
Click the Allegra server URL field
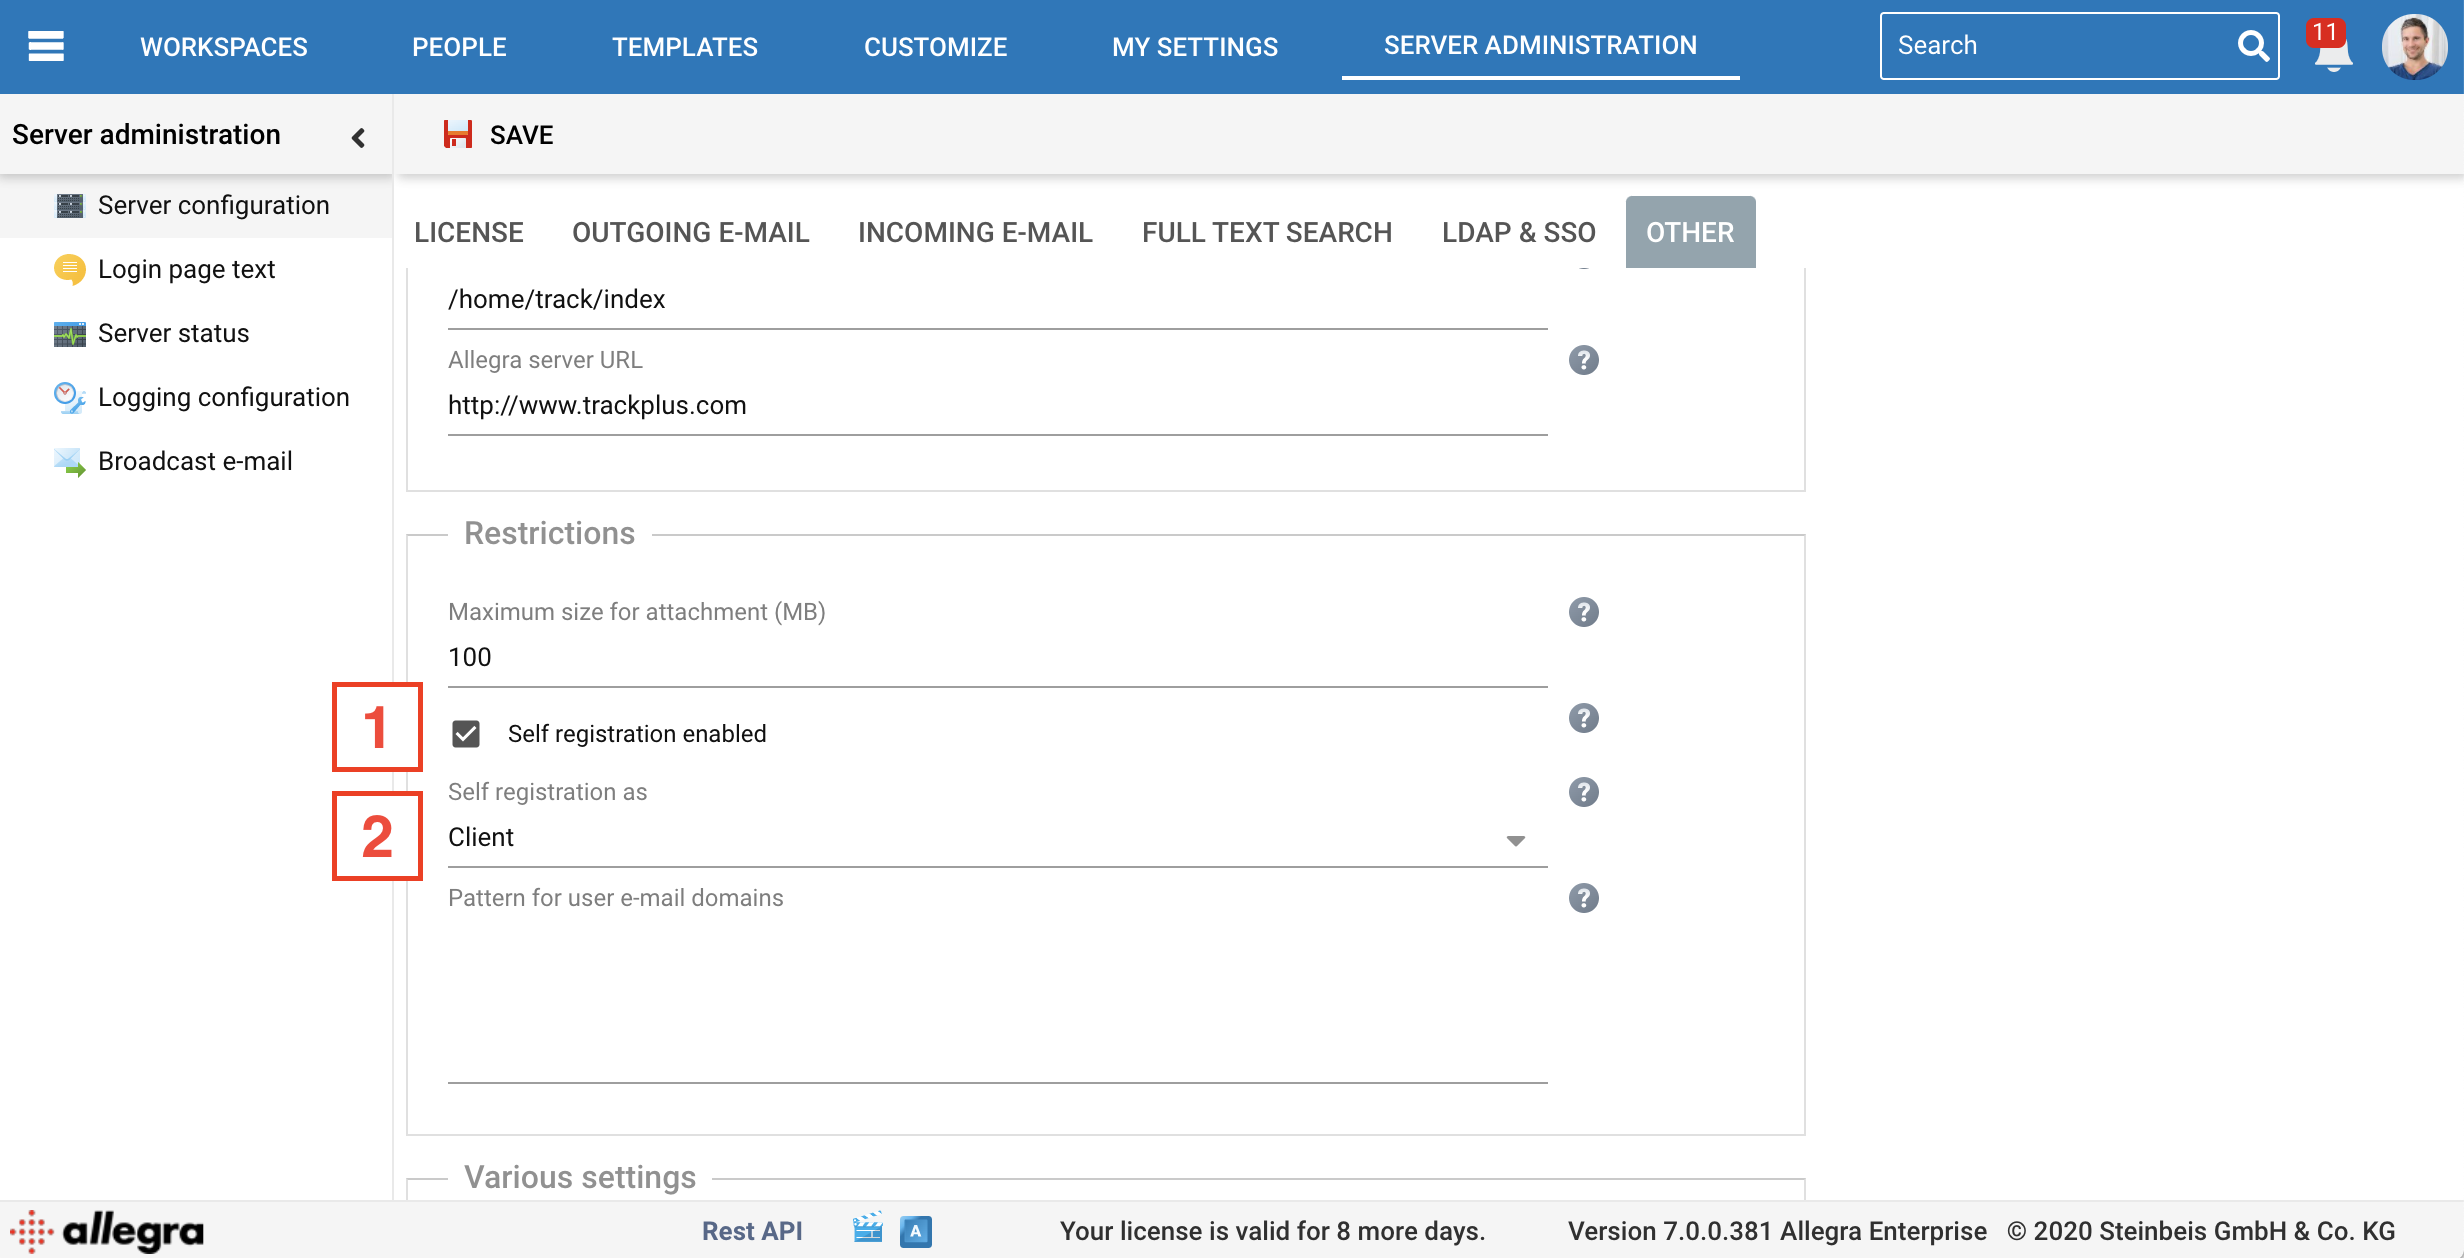coord(996,406)
